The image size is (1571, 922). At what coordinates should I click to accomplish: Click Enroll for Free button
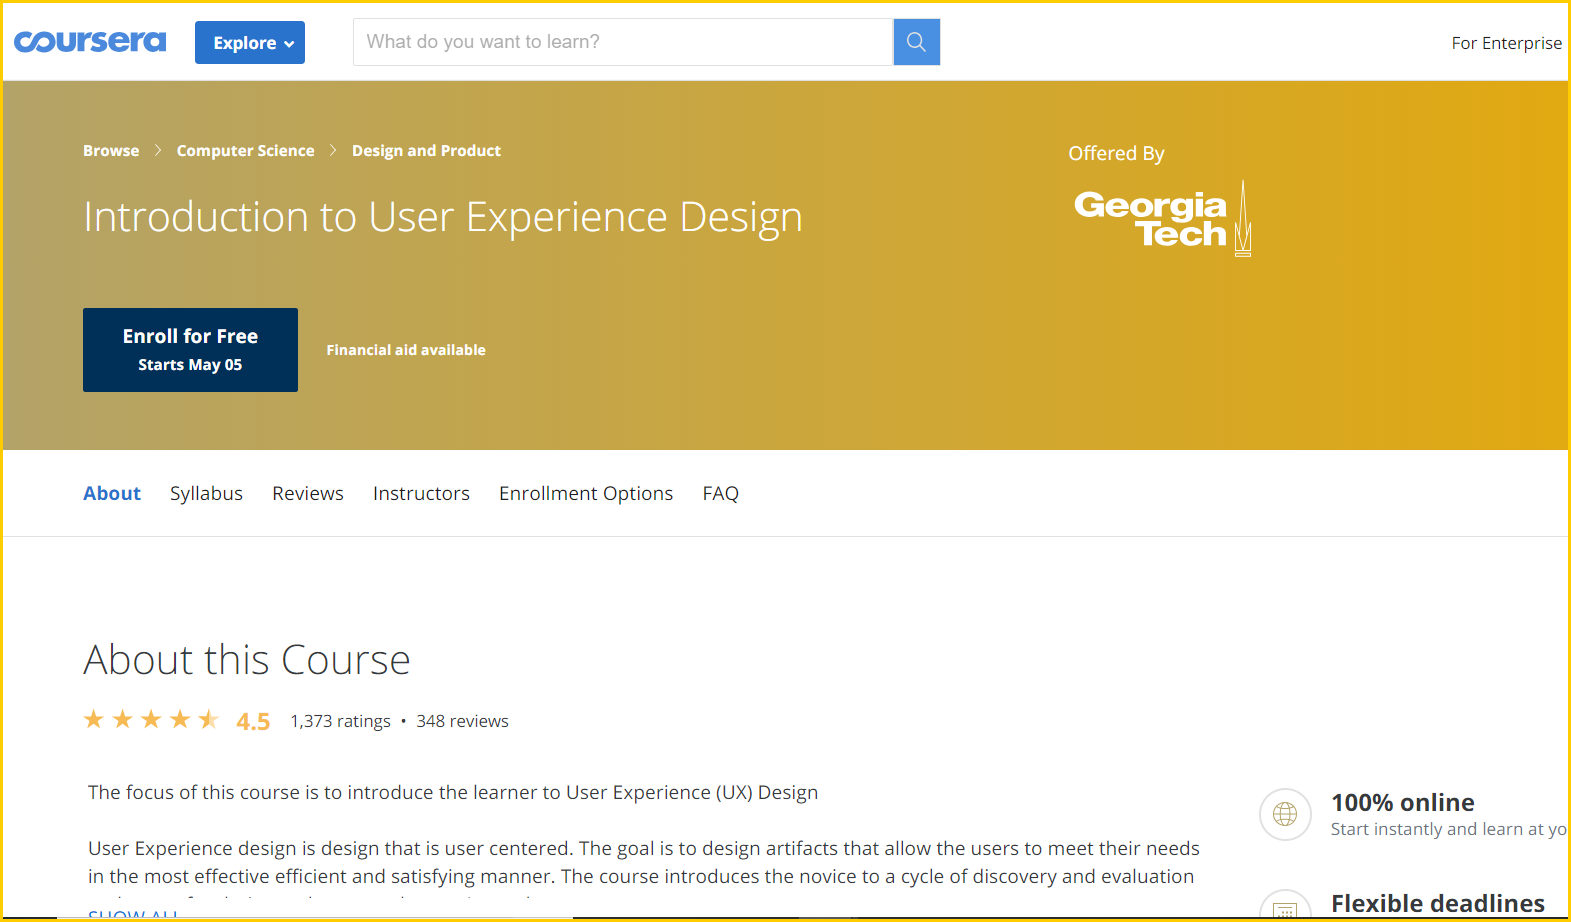pyautogui.click(x=190, y=350)
